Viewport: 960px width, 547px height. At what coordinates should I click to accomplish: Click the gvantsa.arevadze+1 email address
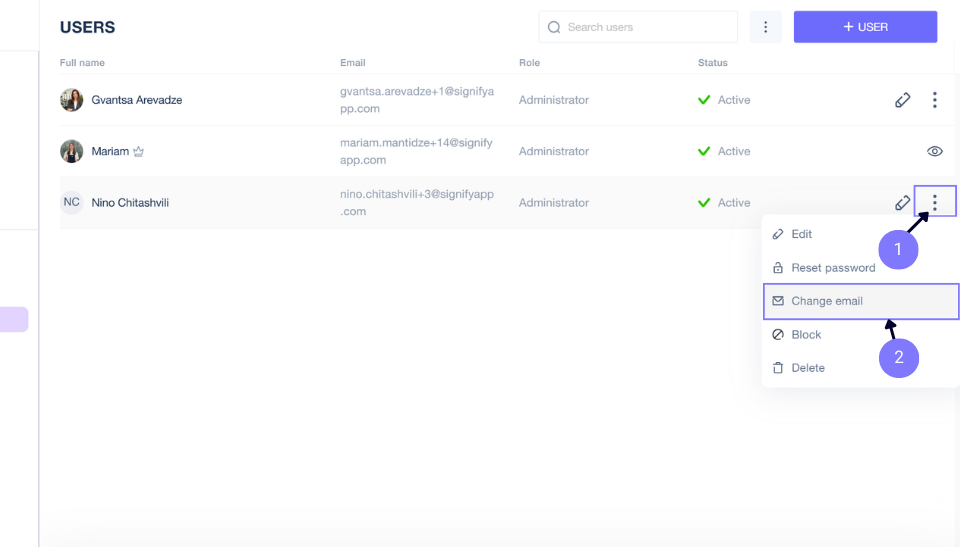coord(417,100)
